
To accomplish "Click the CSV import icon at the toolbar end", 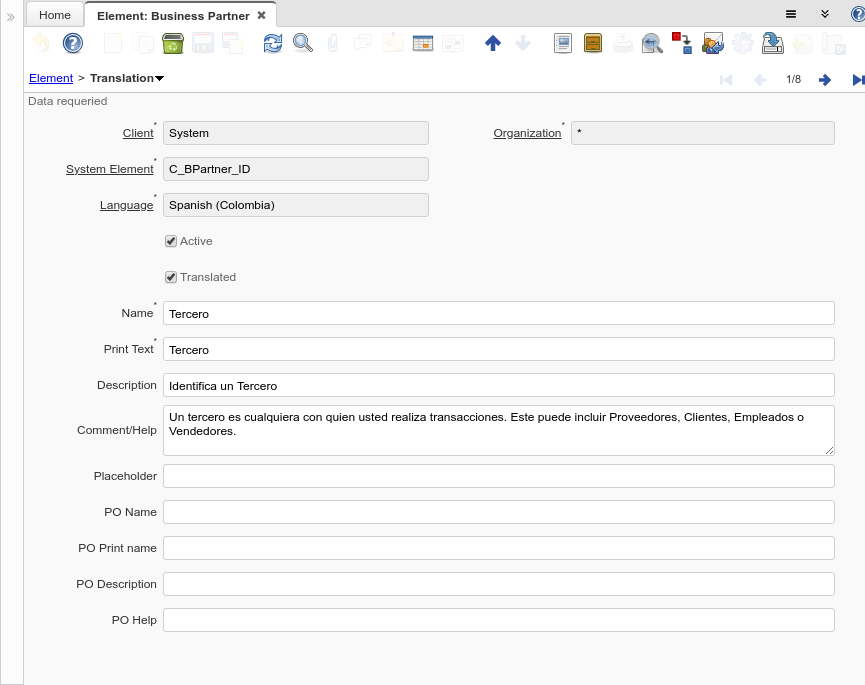I will coord(834,43).
